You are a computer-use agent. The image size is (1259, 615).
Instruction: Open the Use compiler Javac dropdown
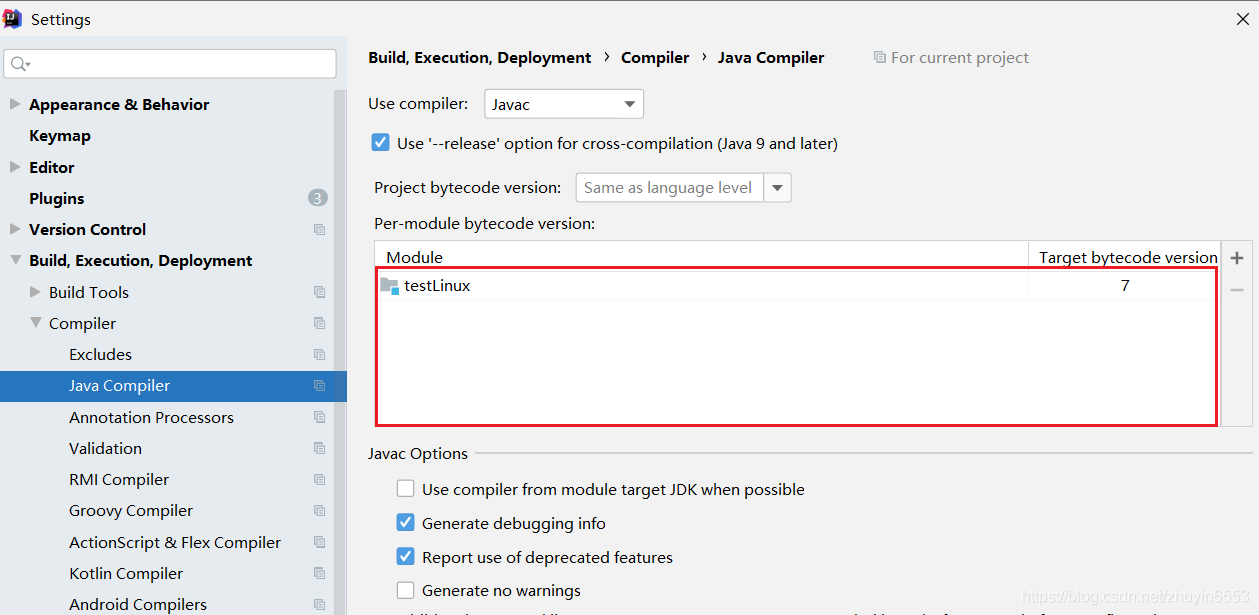pos(564,104)
